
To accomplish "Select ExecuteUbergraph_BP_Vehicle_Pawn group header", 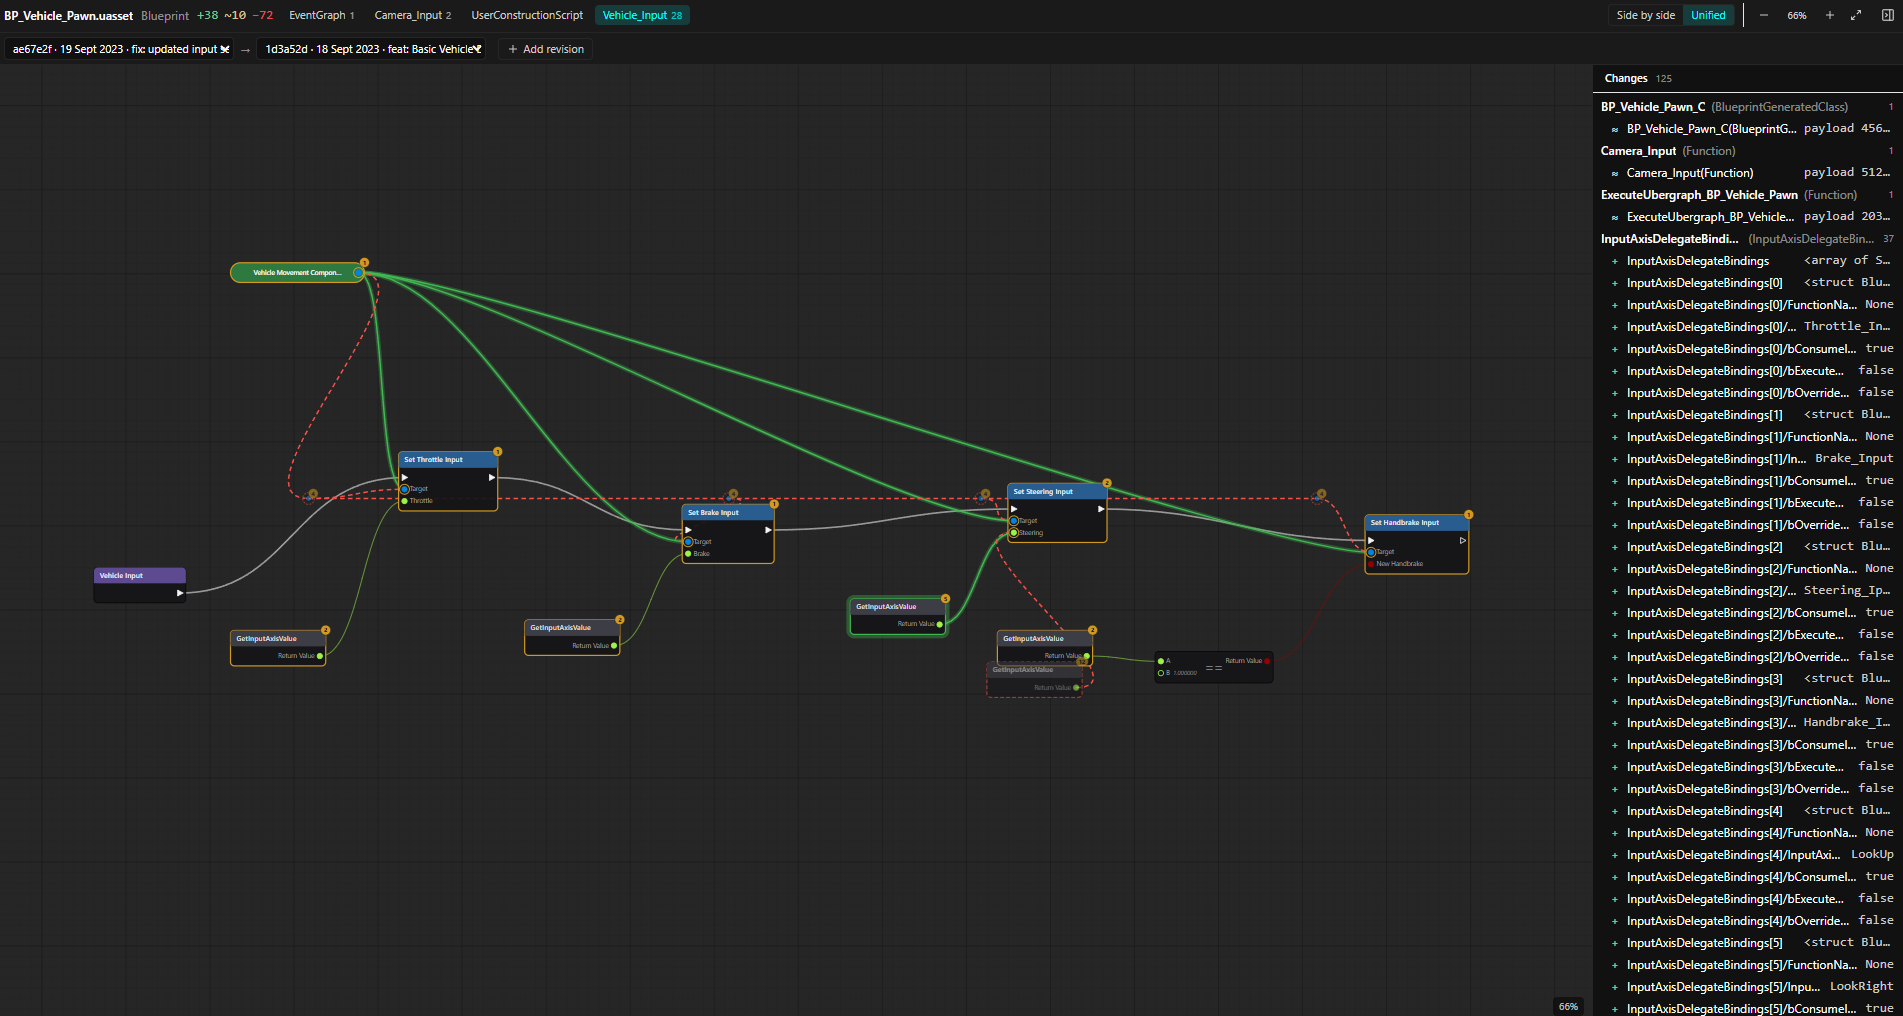I will 1747,195.
